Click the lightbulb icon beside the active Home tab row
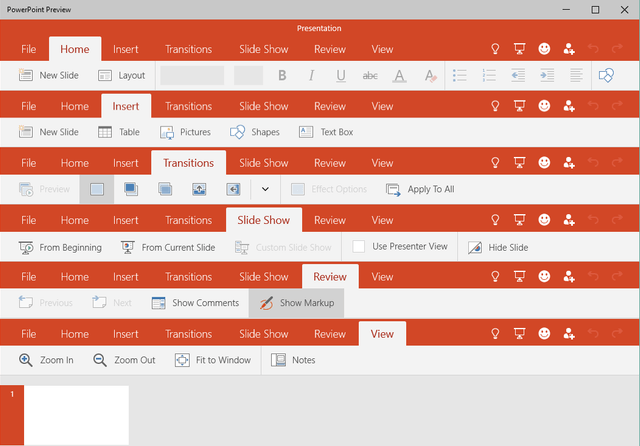Screen dimensions: 640x446 point(495,49)
